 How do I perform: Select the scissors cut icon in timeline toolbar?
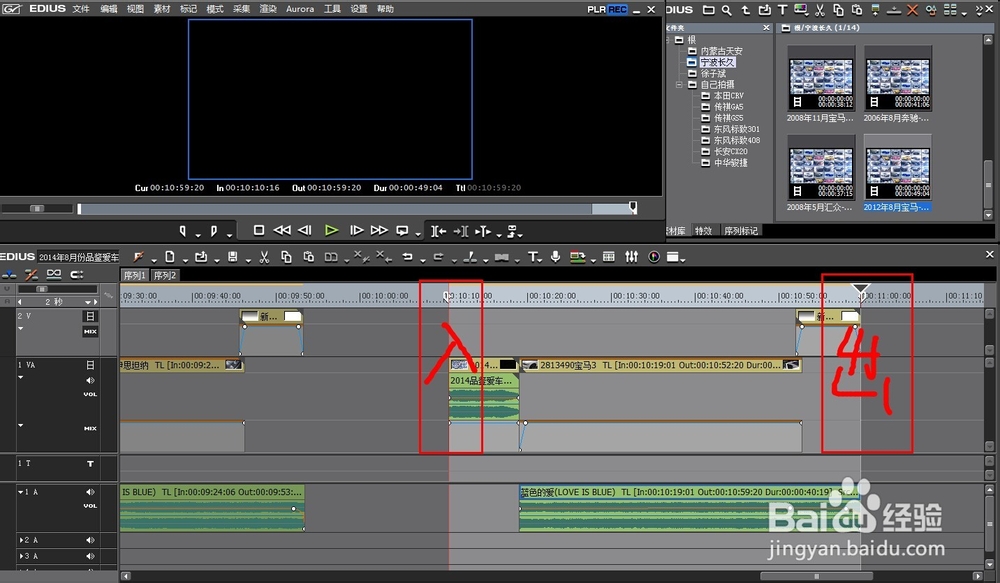264,257
